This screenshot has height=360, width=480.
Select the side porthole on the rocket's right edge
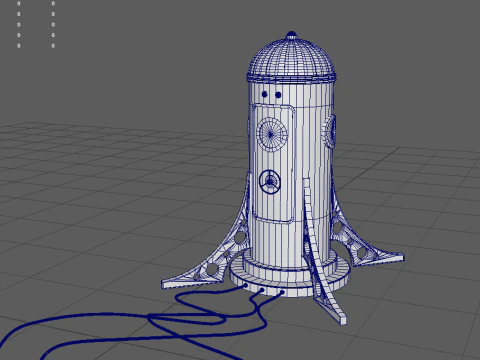[x=329, y=131]
